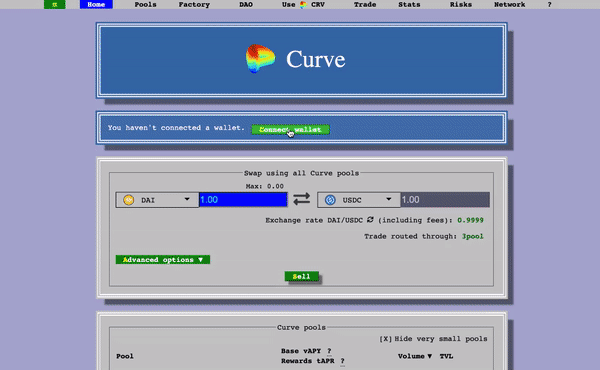Open the 3pool route link
Viewport: 600px width, 370px height.
pos(473,236)
